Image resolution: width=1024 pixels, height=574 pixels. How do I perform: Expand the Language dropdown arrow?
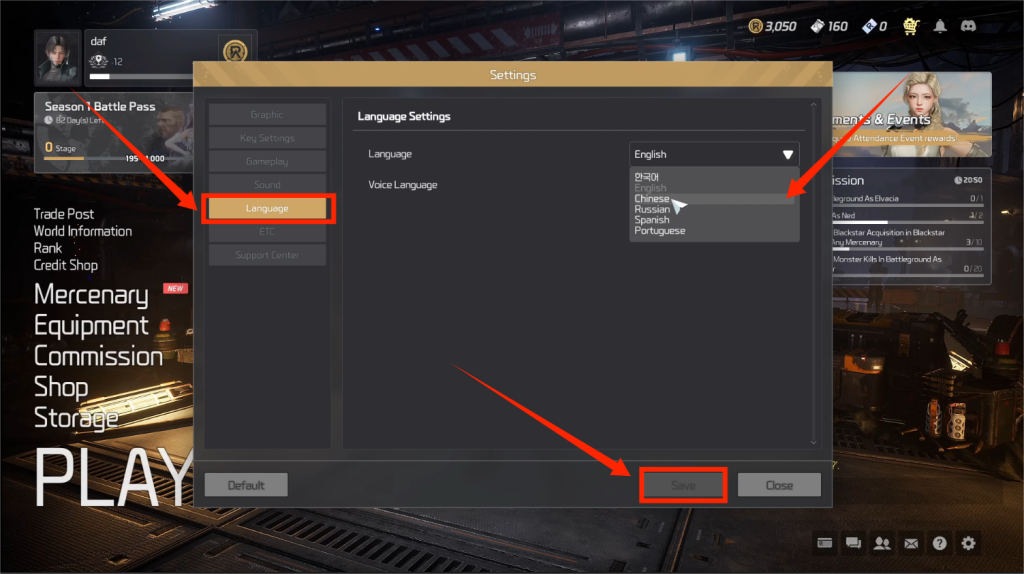[x=788, y=155]
